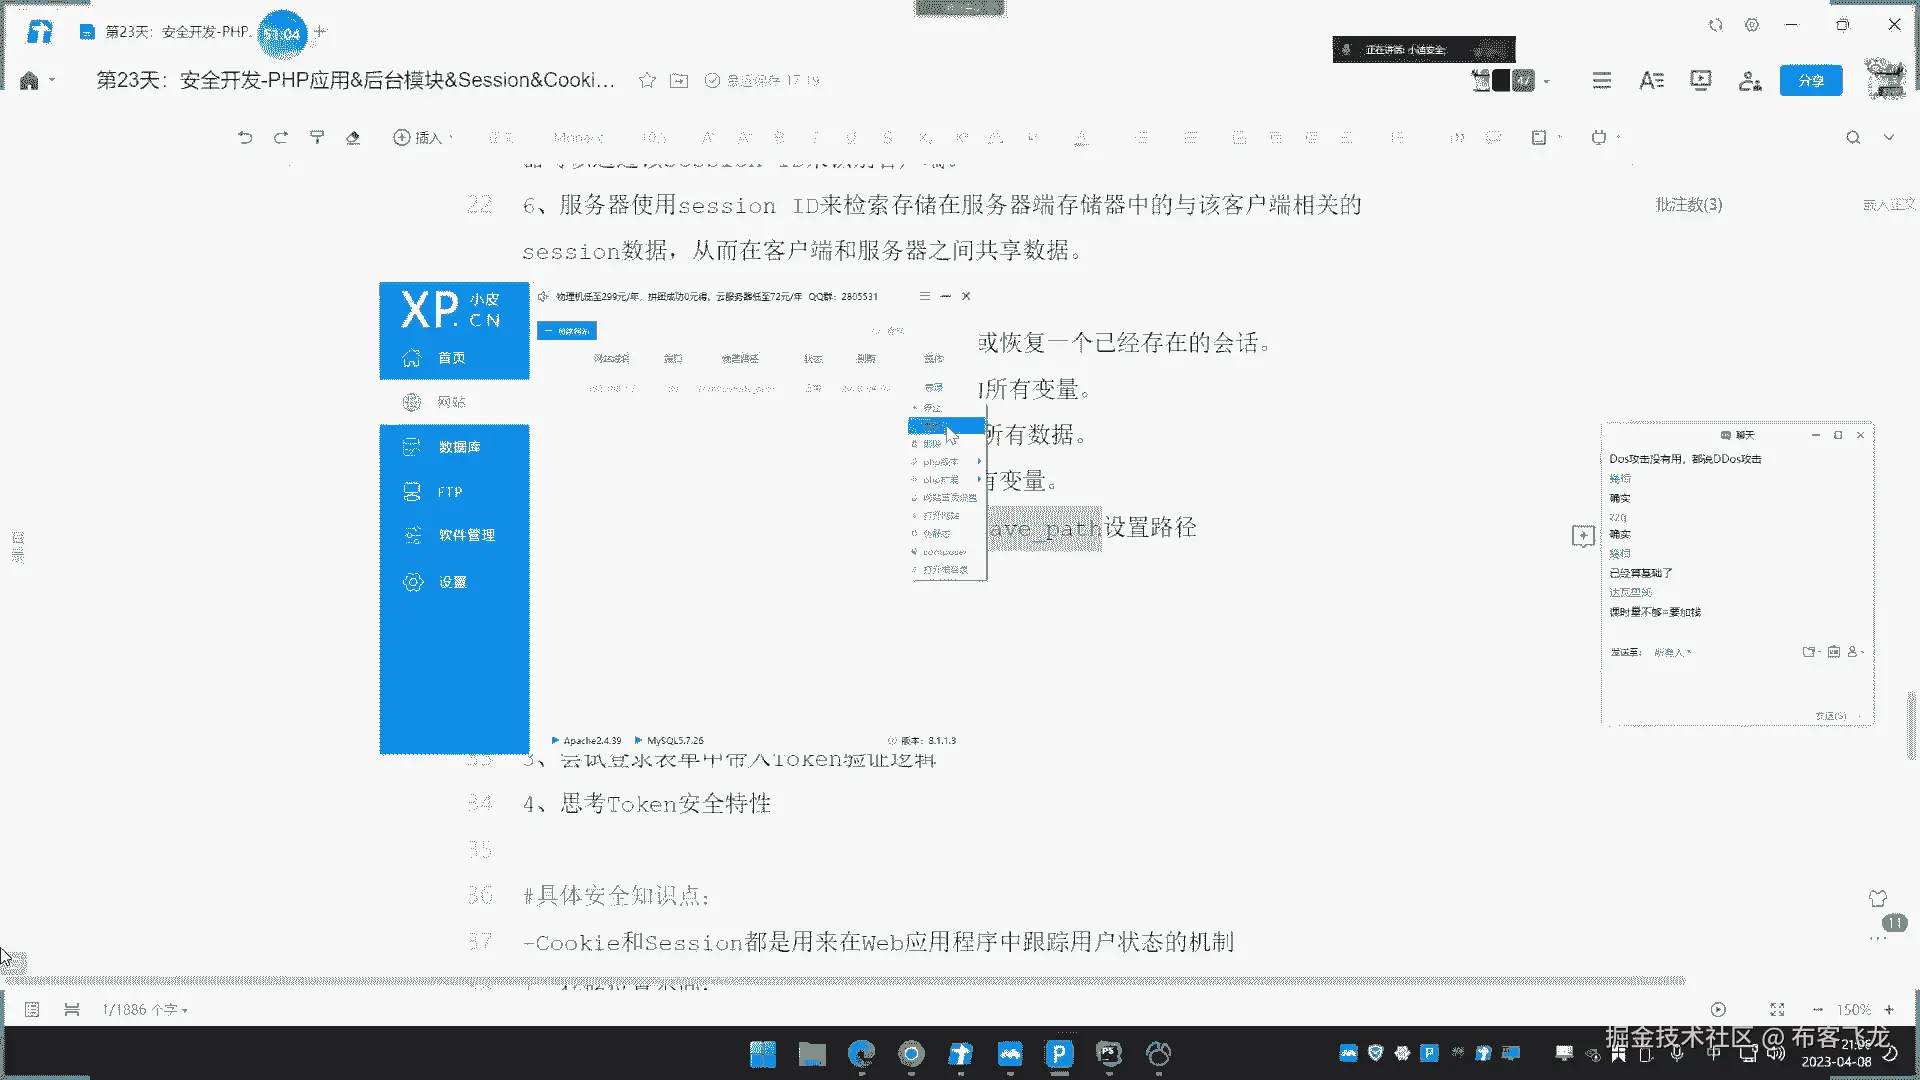Select the format painter tool
Image resolution: width=1920 pixels, height=1080 pixels.
(317, 138)
